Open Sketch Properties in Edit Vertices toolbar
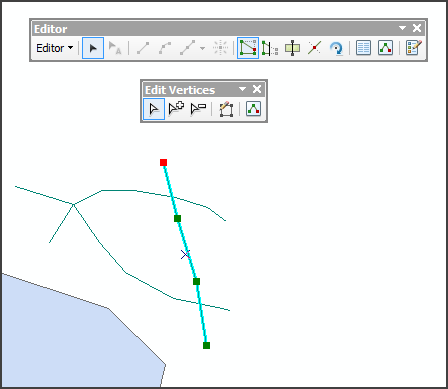Image resolution: width=448 pixels, height=389 pixels. 253,109
